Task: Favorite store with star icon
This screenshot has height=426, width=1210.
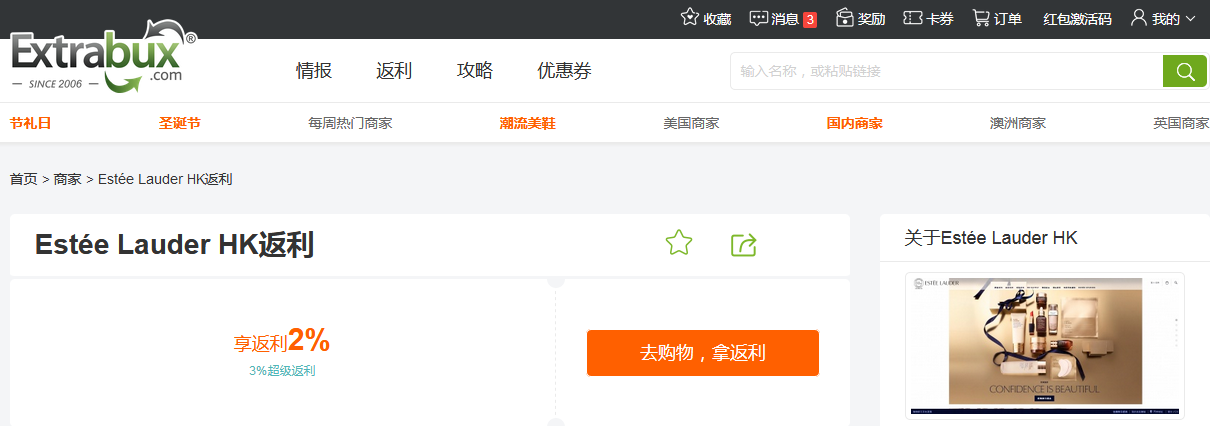Action: point(679,243)
